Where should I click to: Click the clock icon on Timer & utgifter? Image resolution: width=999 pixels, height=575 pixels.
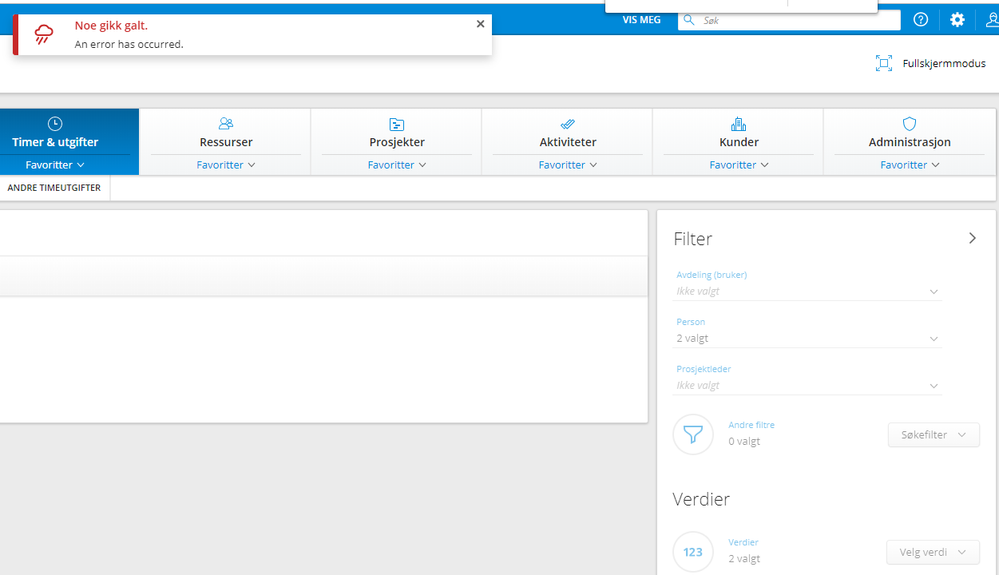point(55,124)
